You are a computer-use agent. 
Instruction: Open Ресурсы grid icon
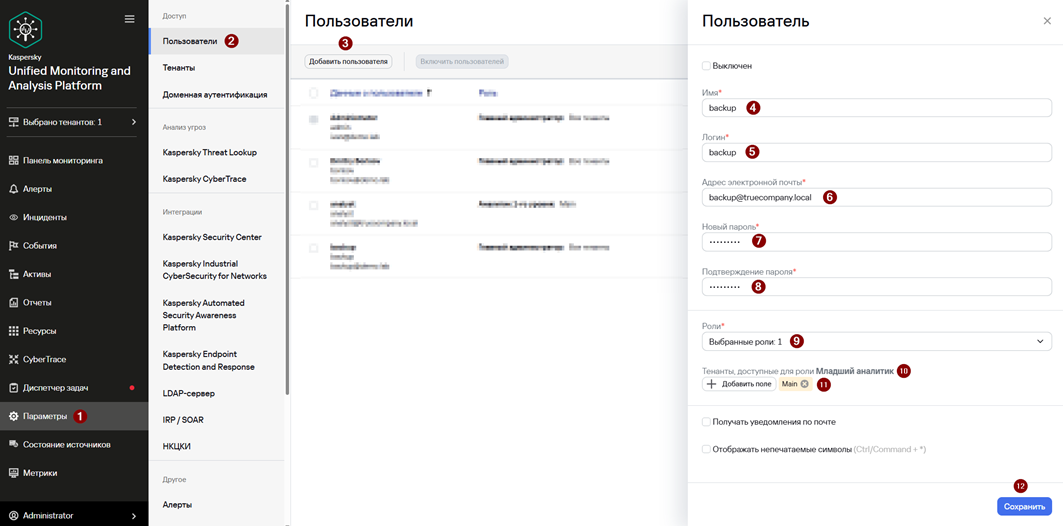coord(14,331)
